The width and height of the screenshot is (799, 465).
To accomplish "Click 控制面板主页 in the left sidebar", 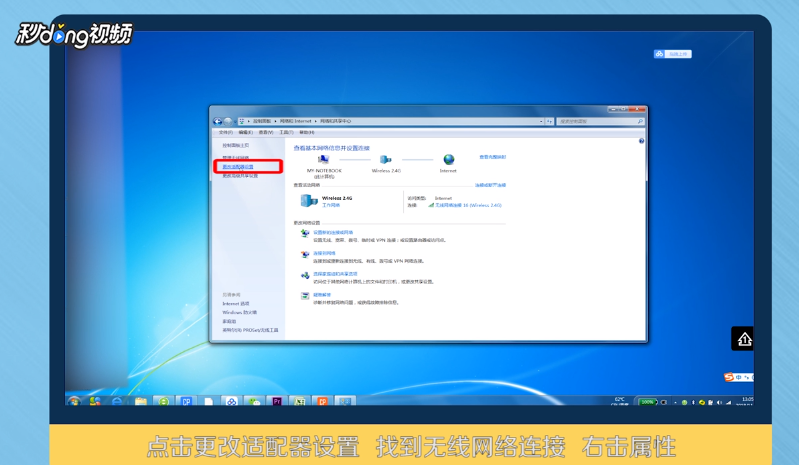I will point(235,146).
